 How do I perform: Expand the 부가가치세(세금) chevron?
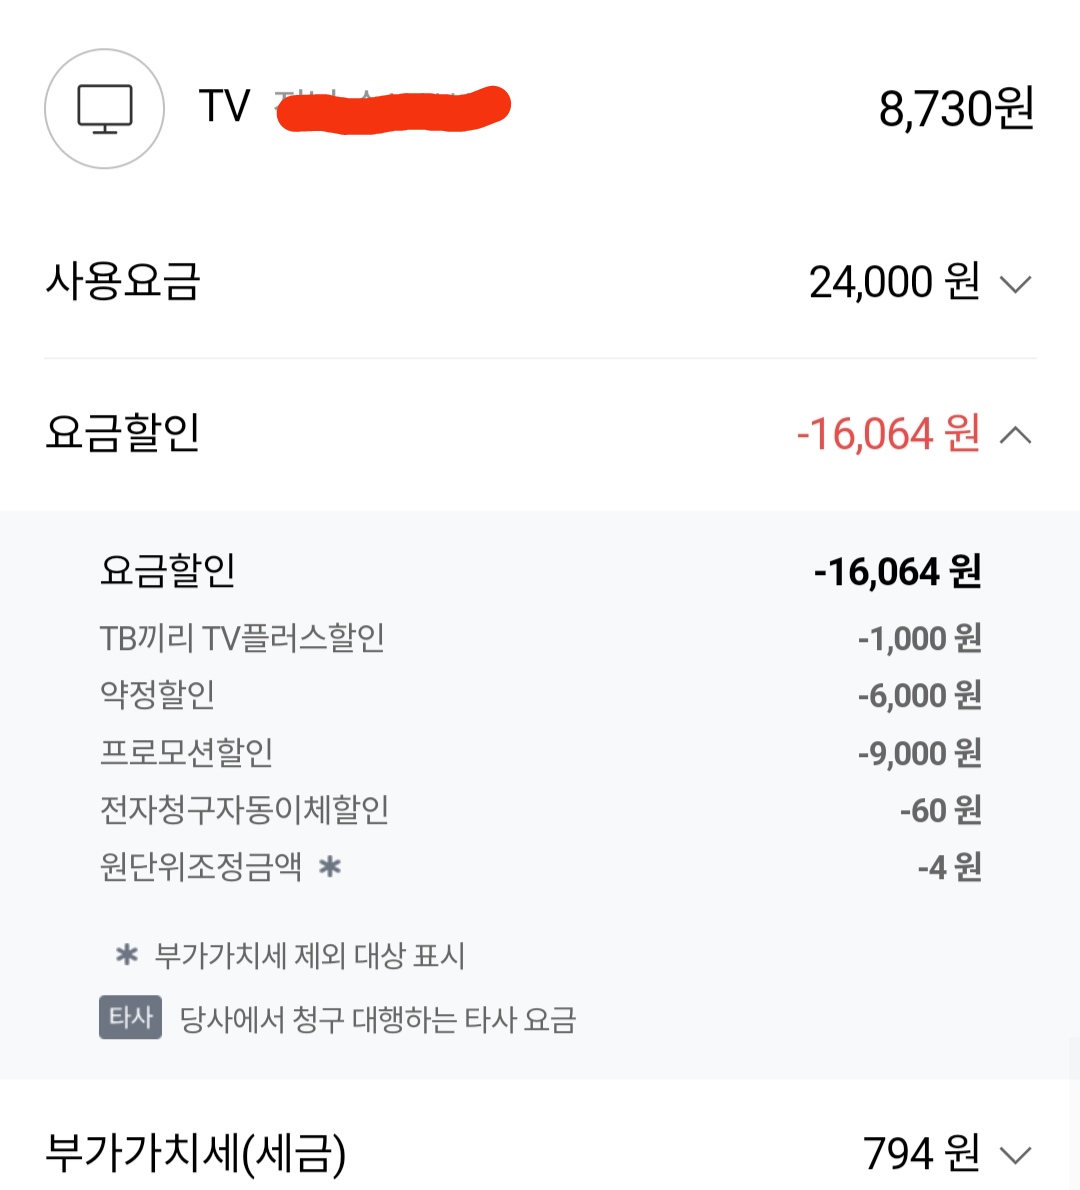tap(1015, 1156)
